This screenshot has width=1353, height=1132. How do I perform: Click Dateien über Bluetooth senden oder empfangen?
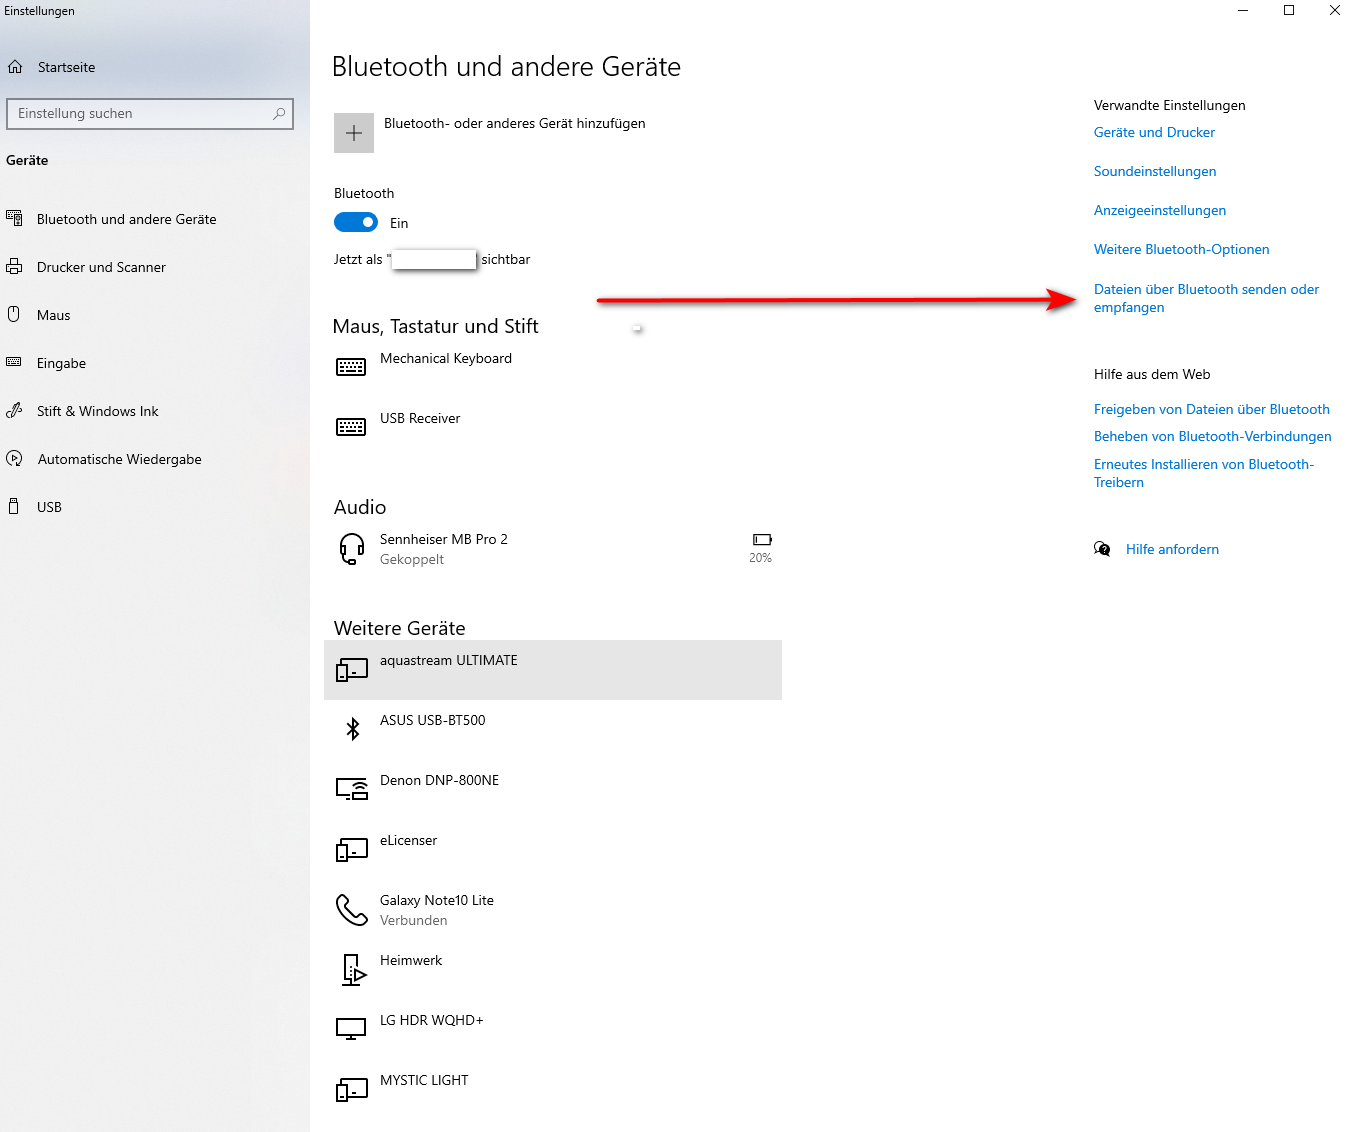coord(1206,298)
